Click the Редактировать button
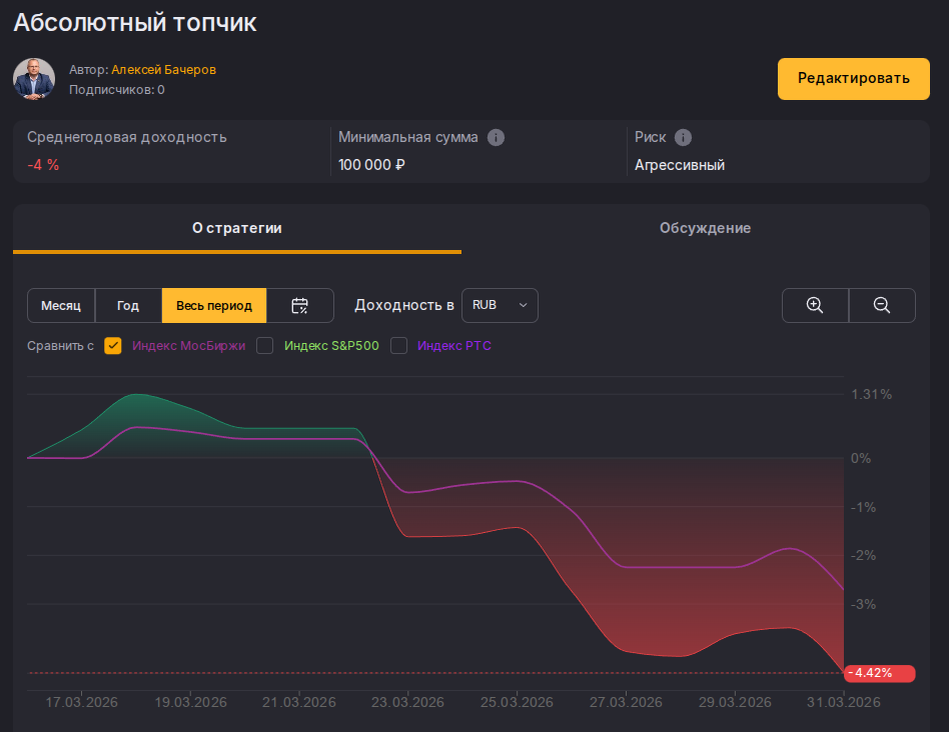 tap(853, 79)
